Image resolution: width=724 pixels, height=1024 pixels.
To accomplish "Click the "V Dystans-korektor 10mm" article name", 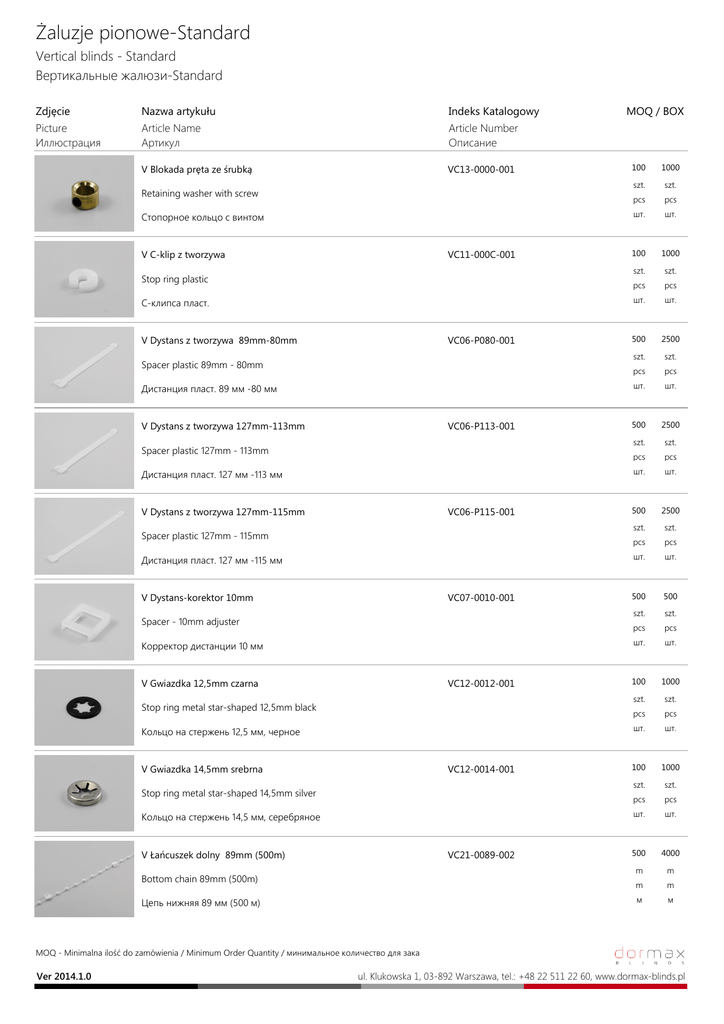I will [x=197, y=598].
